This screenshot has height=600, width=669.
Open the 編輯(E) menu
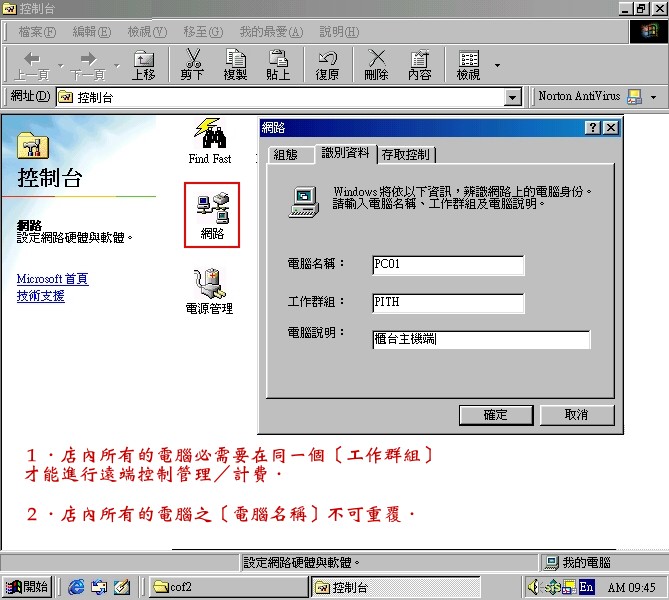92,32
